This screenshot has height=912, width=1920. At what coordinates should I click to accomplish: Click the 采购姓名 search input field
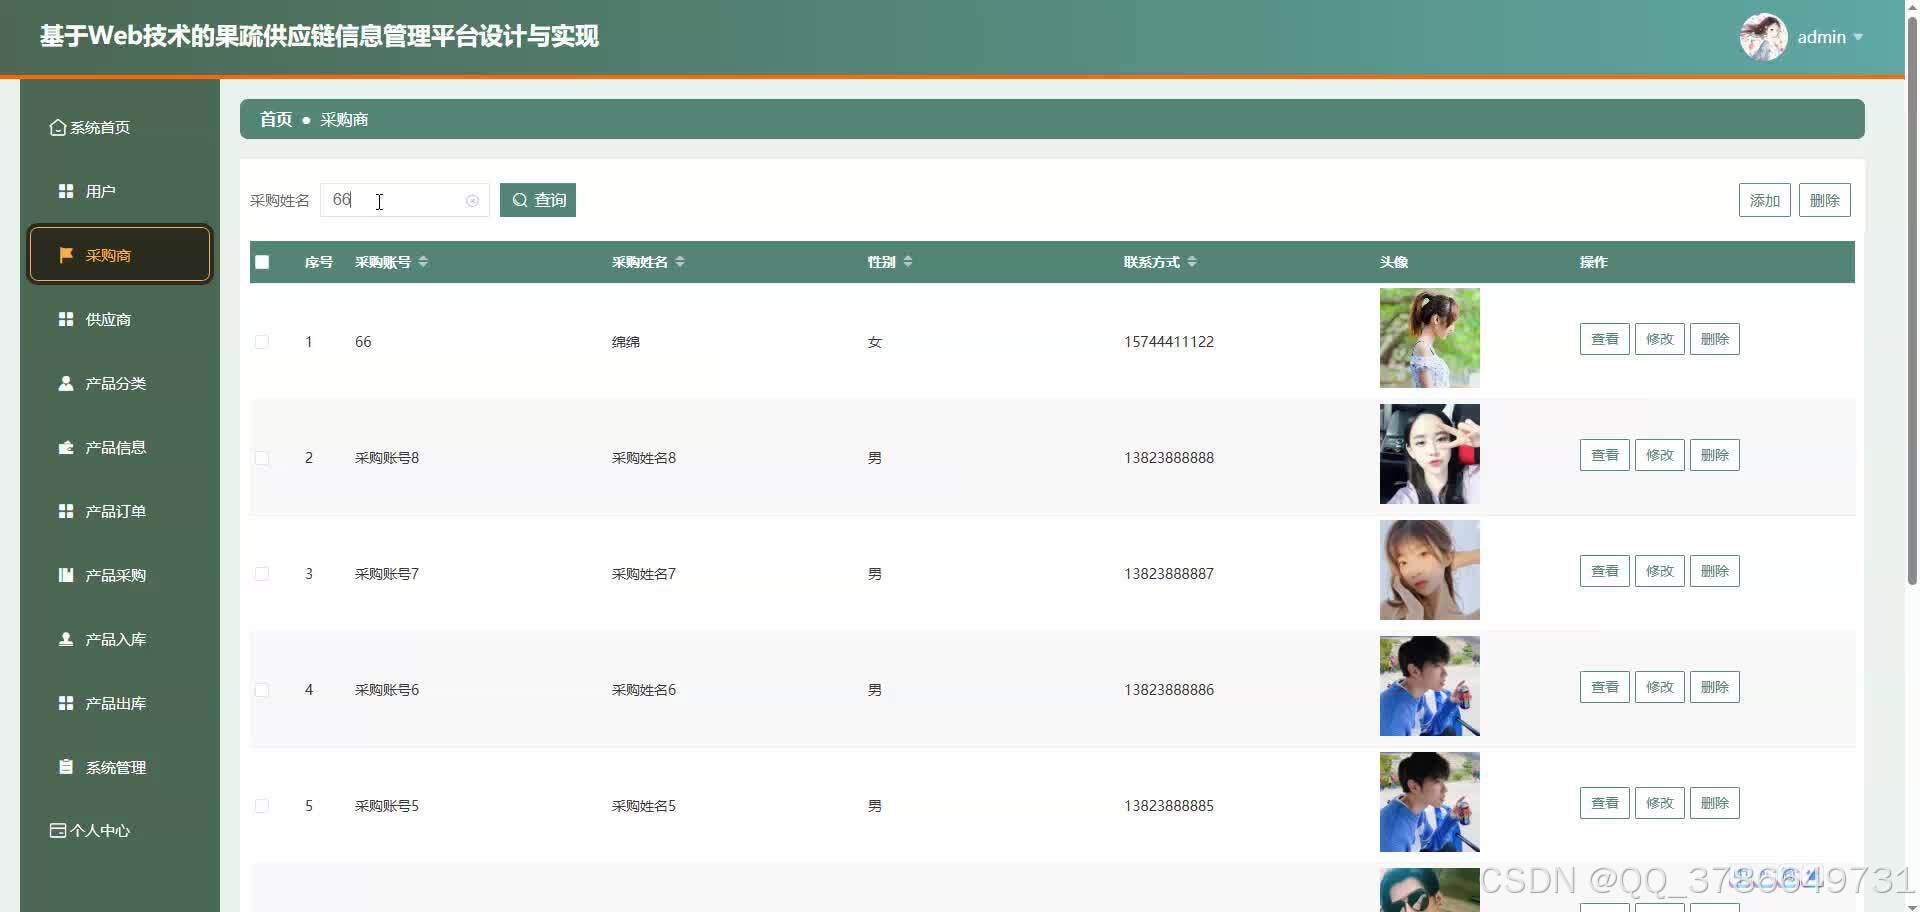[x=404, y=200]
